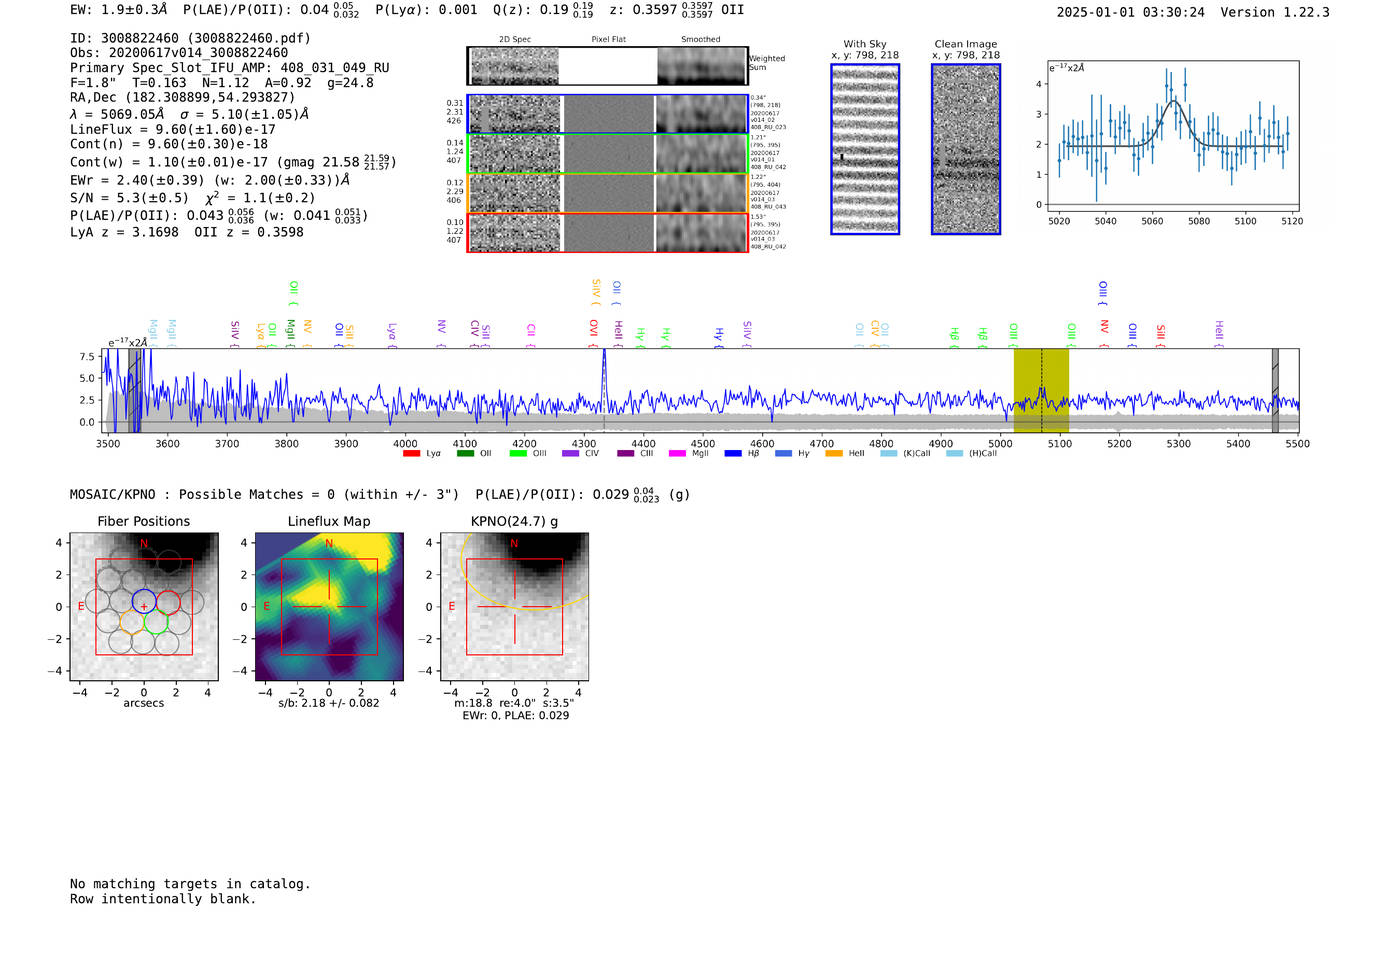
Task: Click the P(Lyα): 0.001 header value
Action: click(426, 10)
